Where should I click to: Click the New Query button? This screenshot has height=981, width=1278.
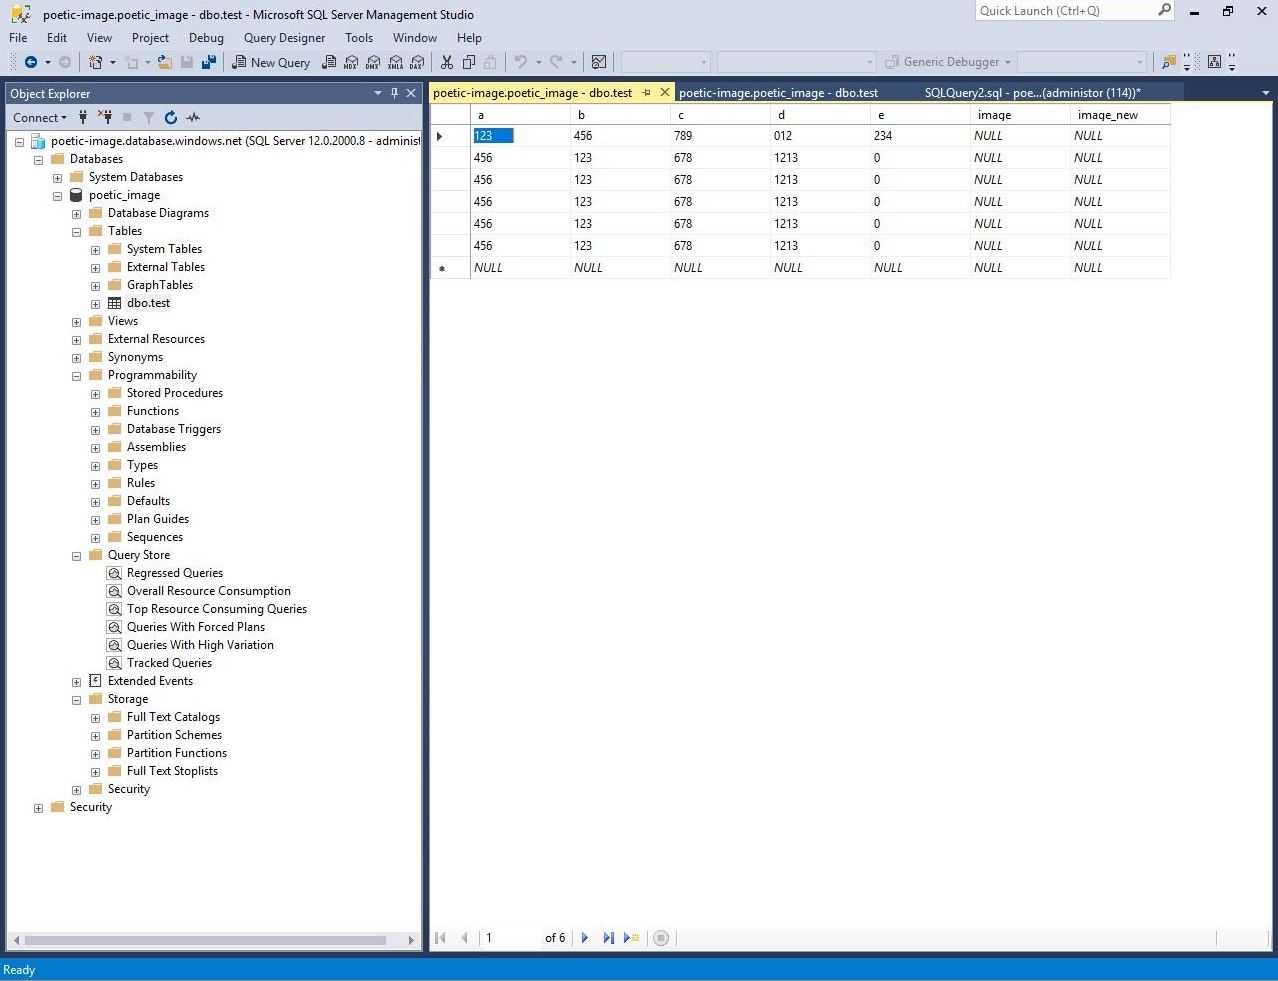pos(271,62)
